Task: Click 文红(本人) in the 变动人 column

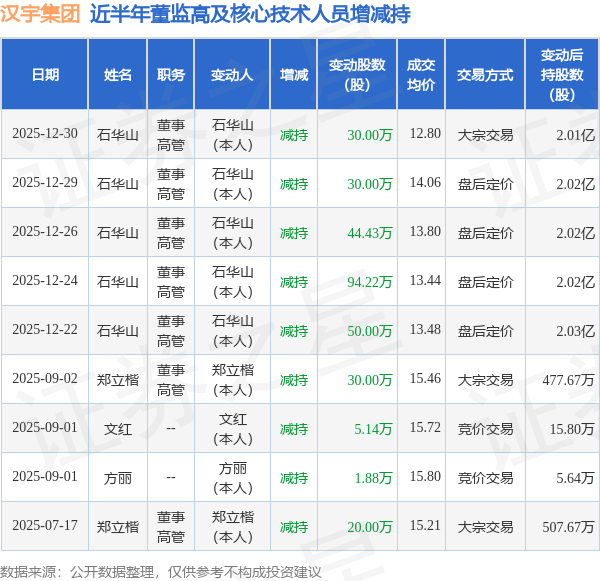Action: click(233, 429)
